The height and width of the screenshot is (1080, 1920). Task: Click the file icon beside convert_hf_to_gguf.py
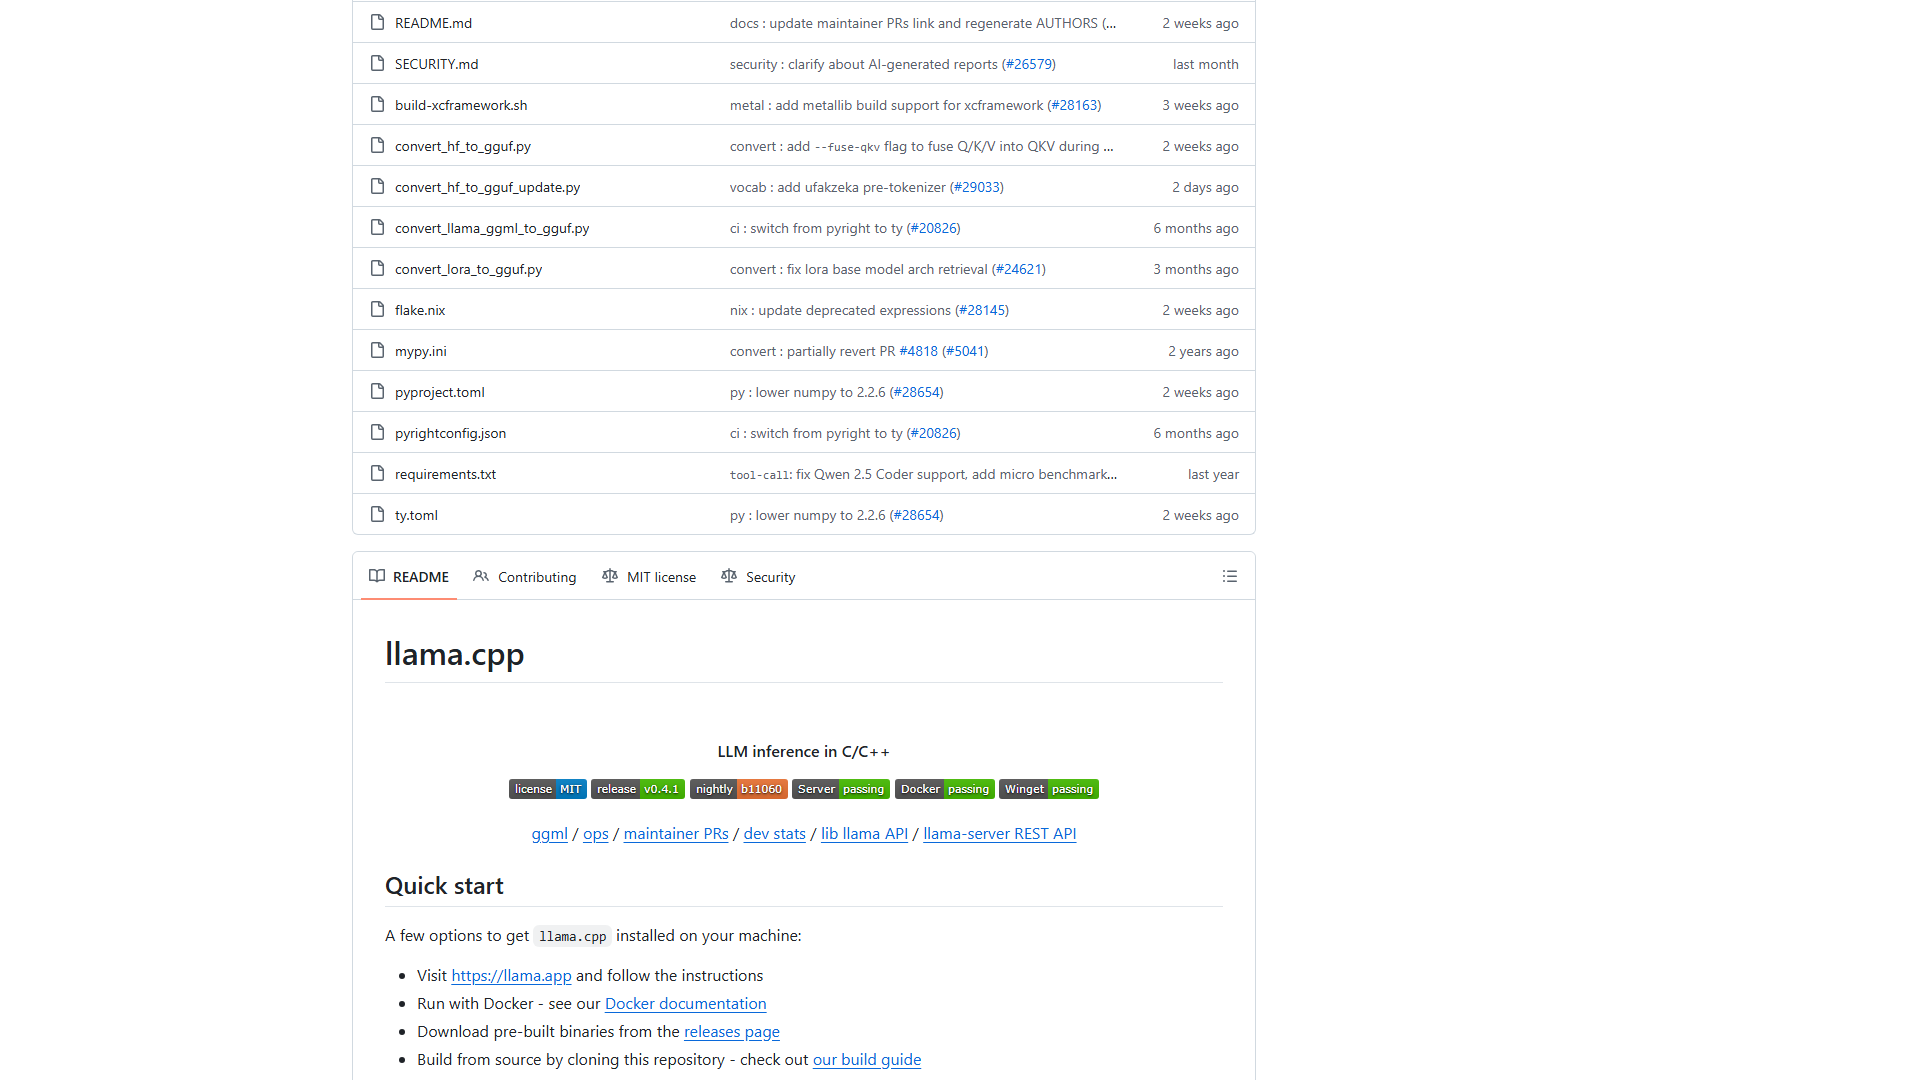point(377,145)
